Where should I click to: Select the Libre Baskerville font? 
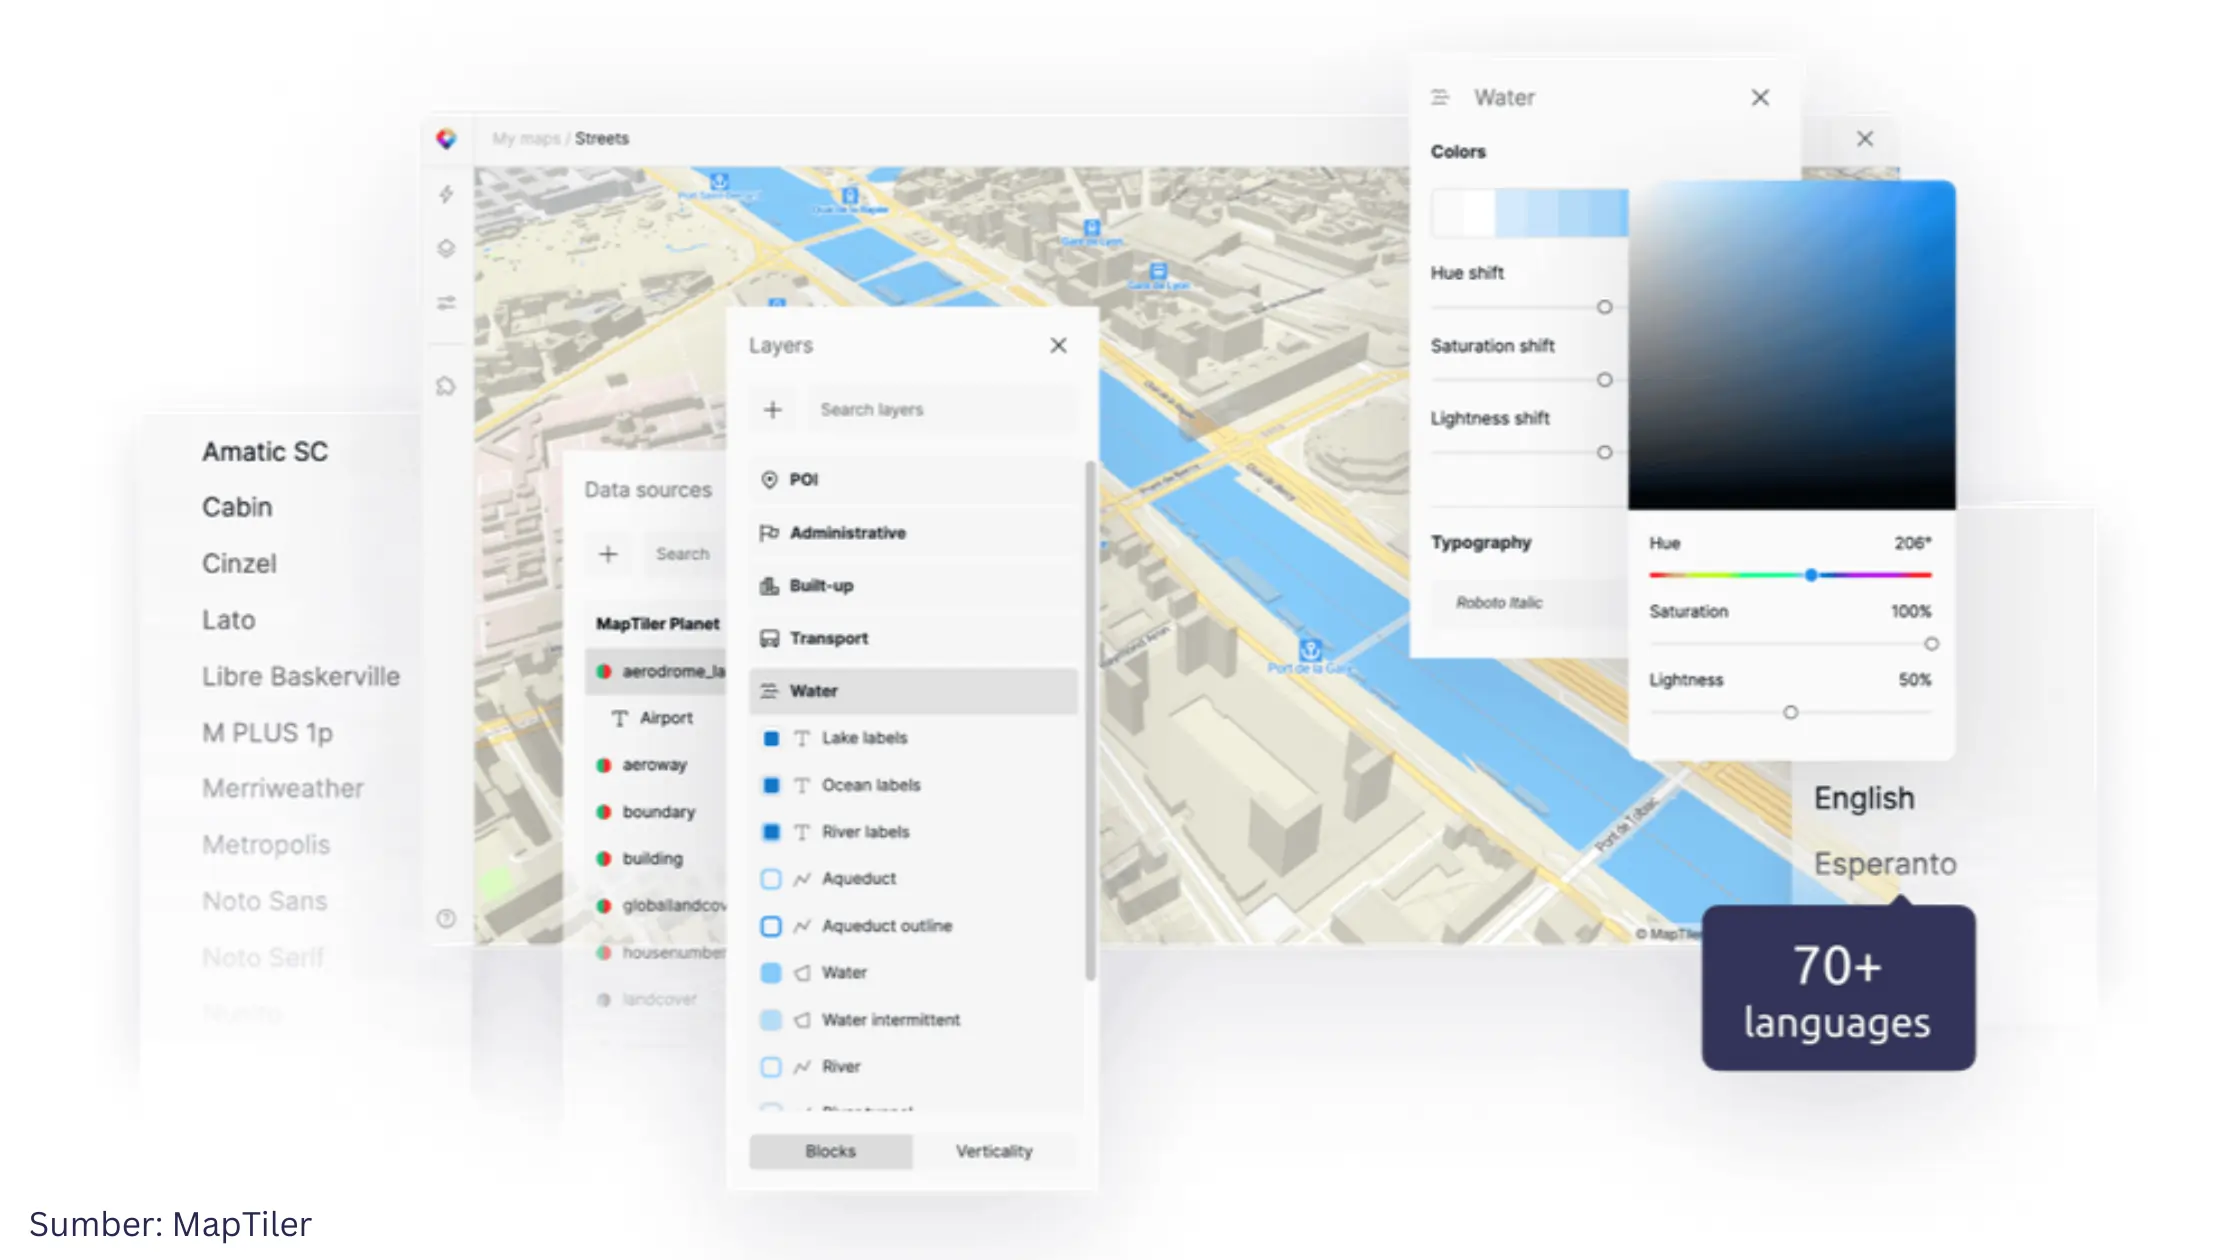click(300, 676)
